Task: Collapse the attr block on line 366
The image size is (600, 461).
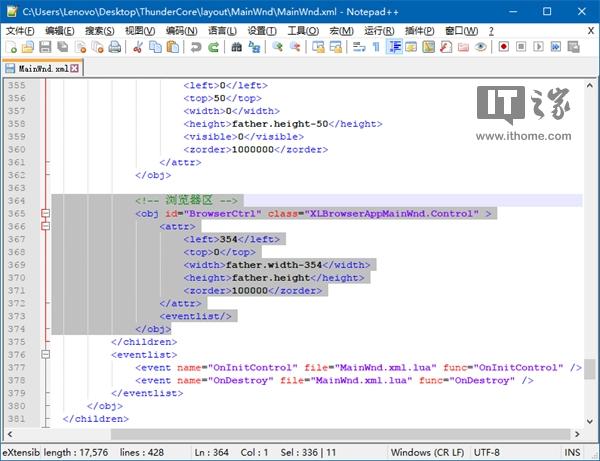Action: click(45, 226)
